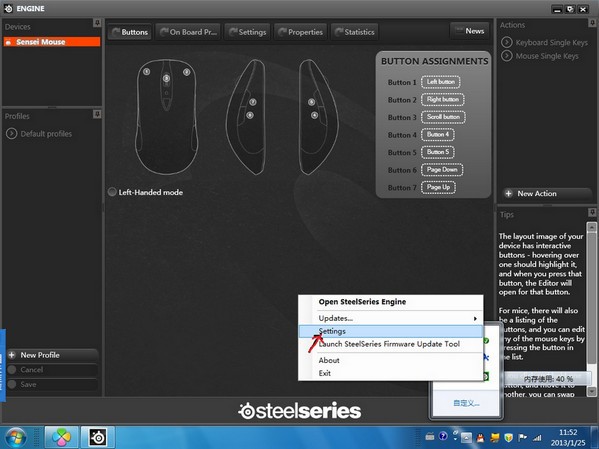This screenshot has height=449, width=599.
Task: Click the Page Down assignment for Button 6
Action: 442,170
